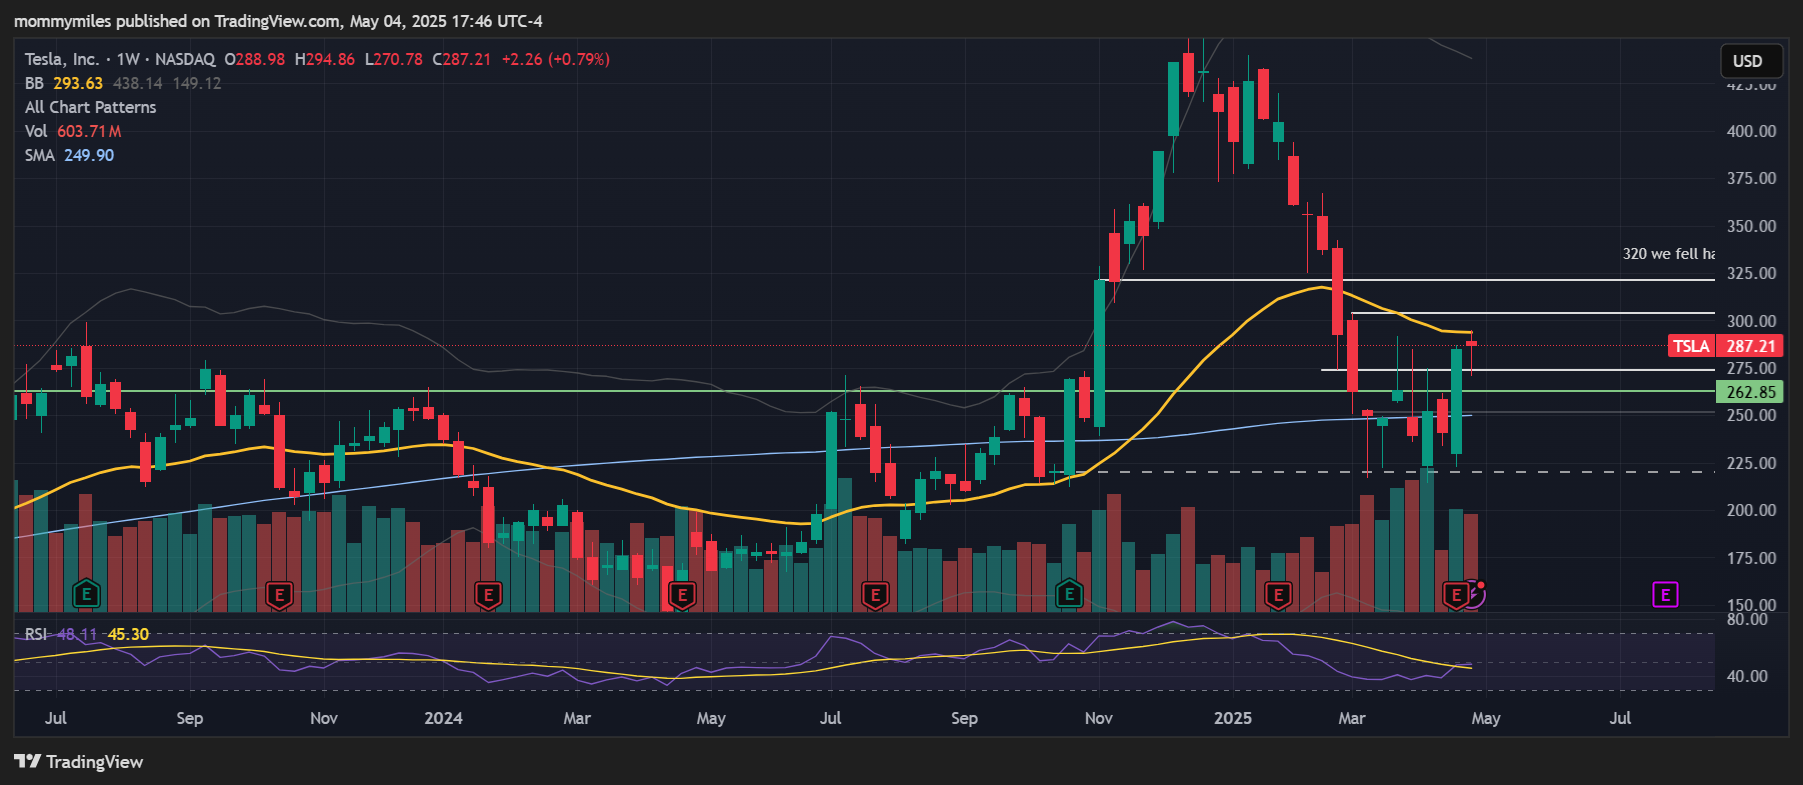Click the green earnings marker near Jul 2023
Screen dimensions: 1803x785
click(x=87, y=595)
